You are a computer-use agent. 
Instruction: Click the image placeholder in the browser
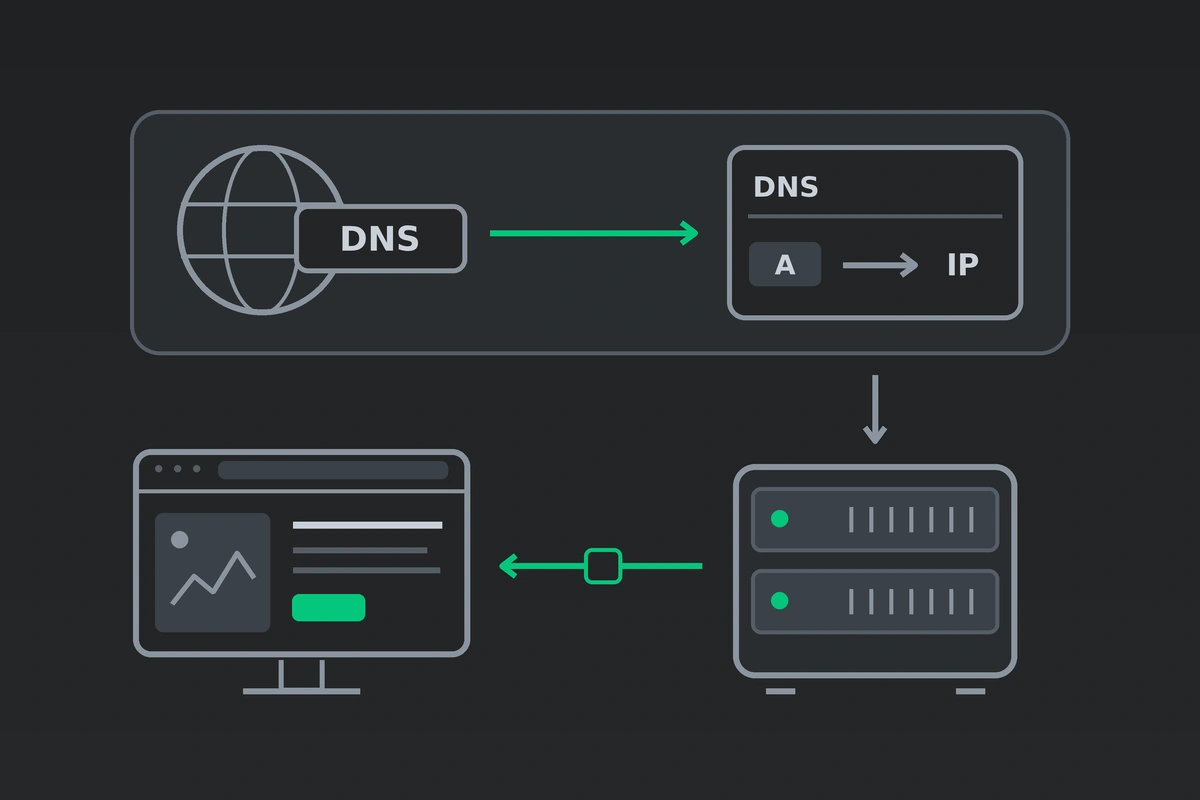tap(212, 572)
